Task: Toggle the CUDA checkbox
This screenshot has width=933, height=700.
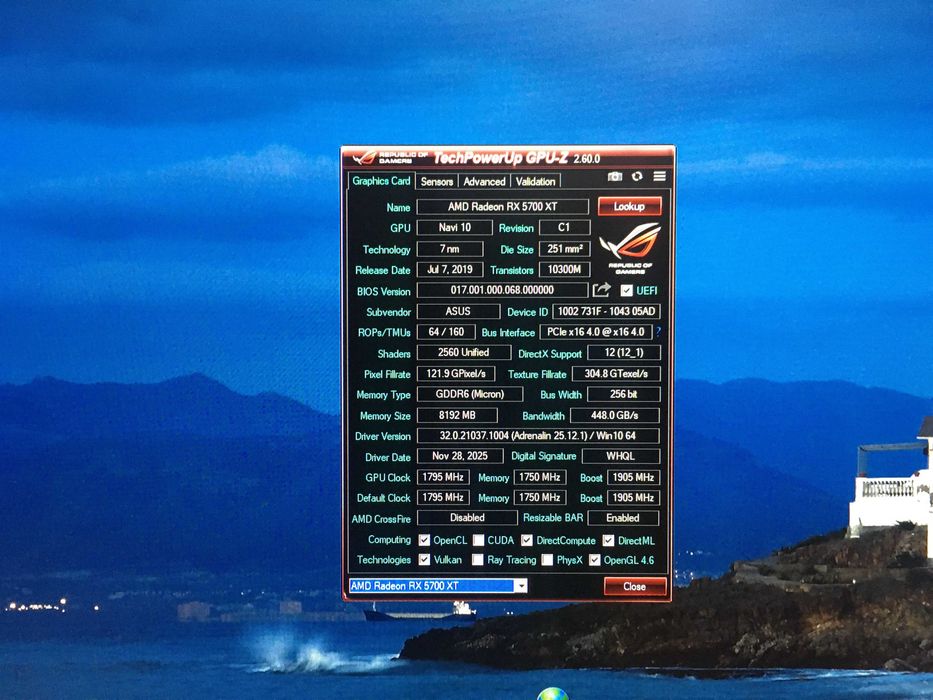Action: coord(478,540)
